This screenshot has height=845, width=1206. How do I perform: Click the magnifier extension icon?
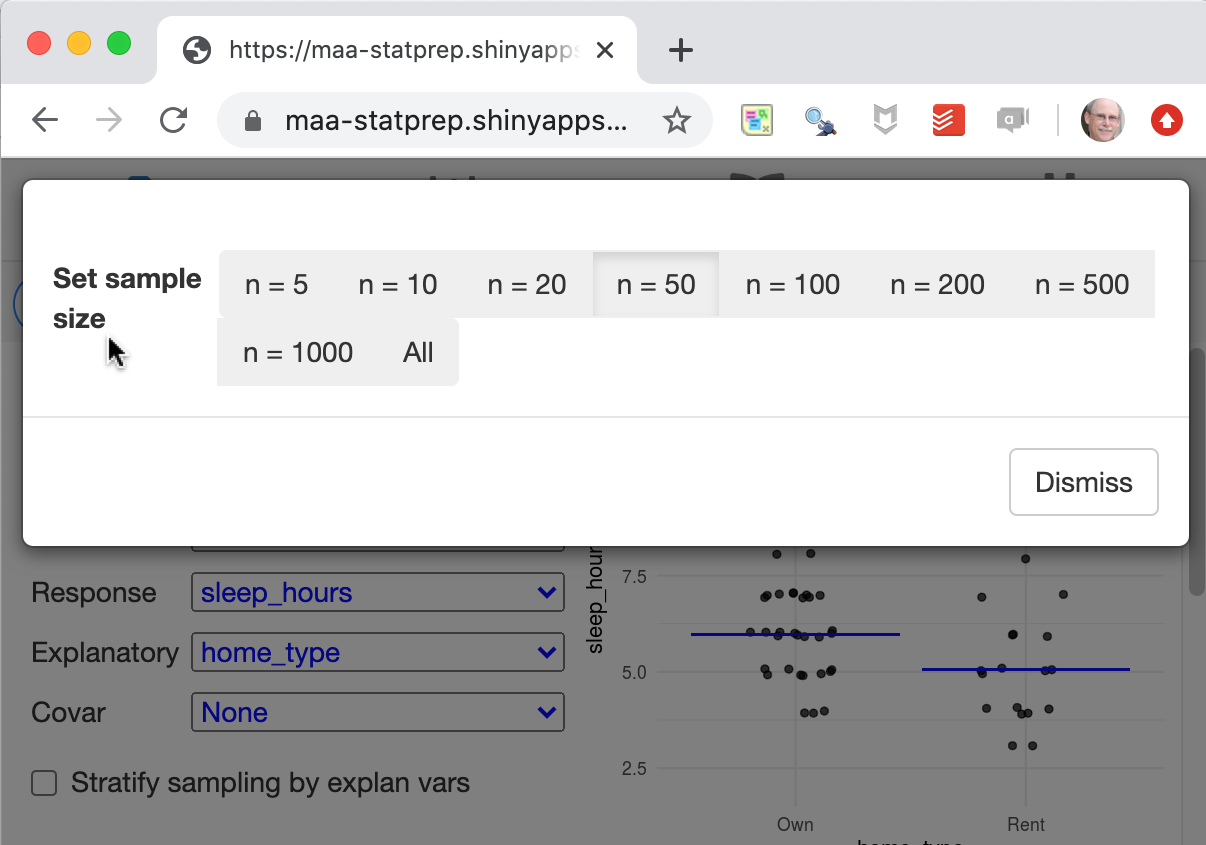[x=820, y=121]
